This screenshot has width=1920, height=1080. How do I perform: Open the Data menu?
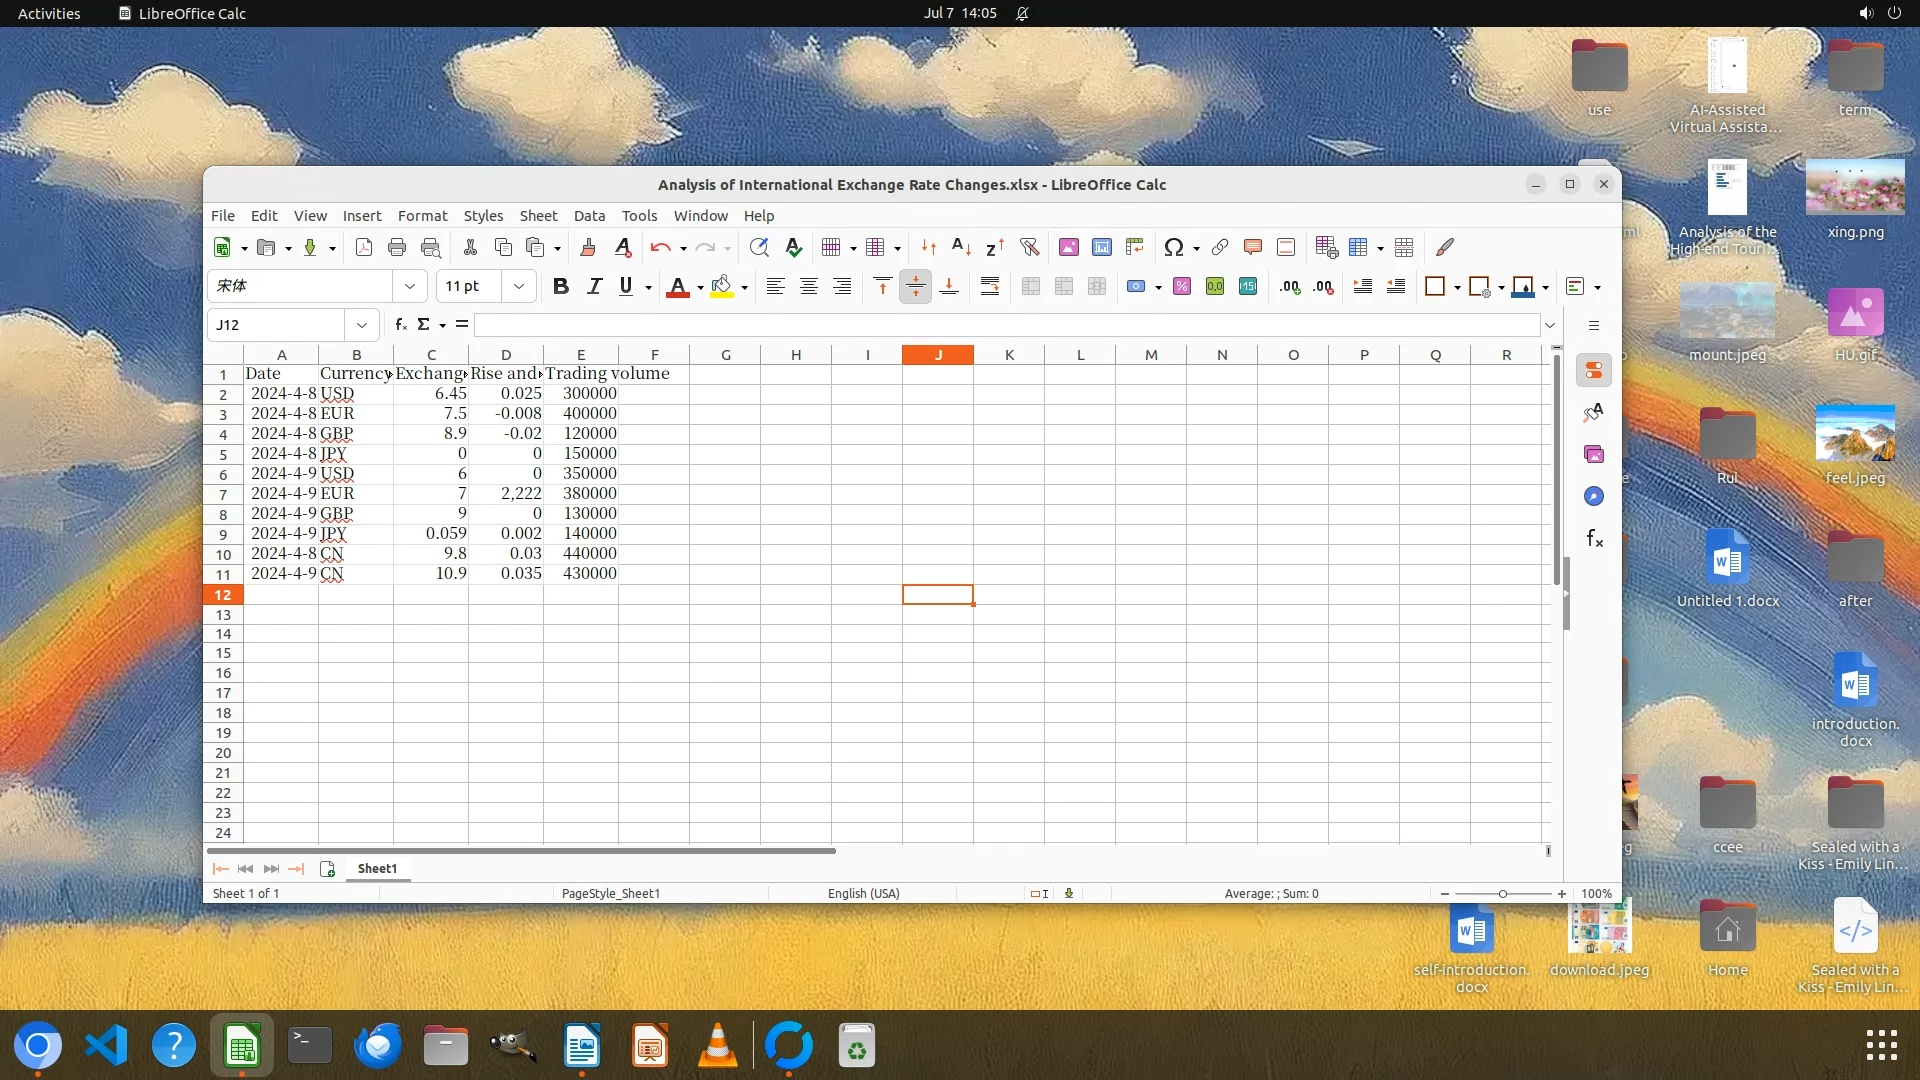coord(589,216)
